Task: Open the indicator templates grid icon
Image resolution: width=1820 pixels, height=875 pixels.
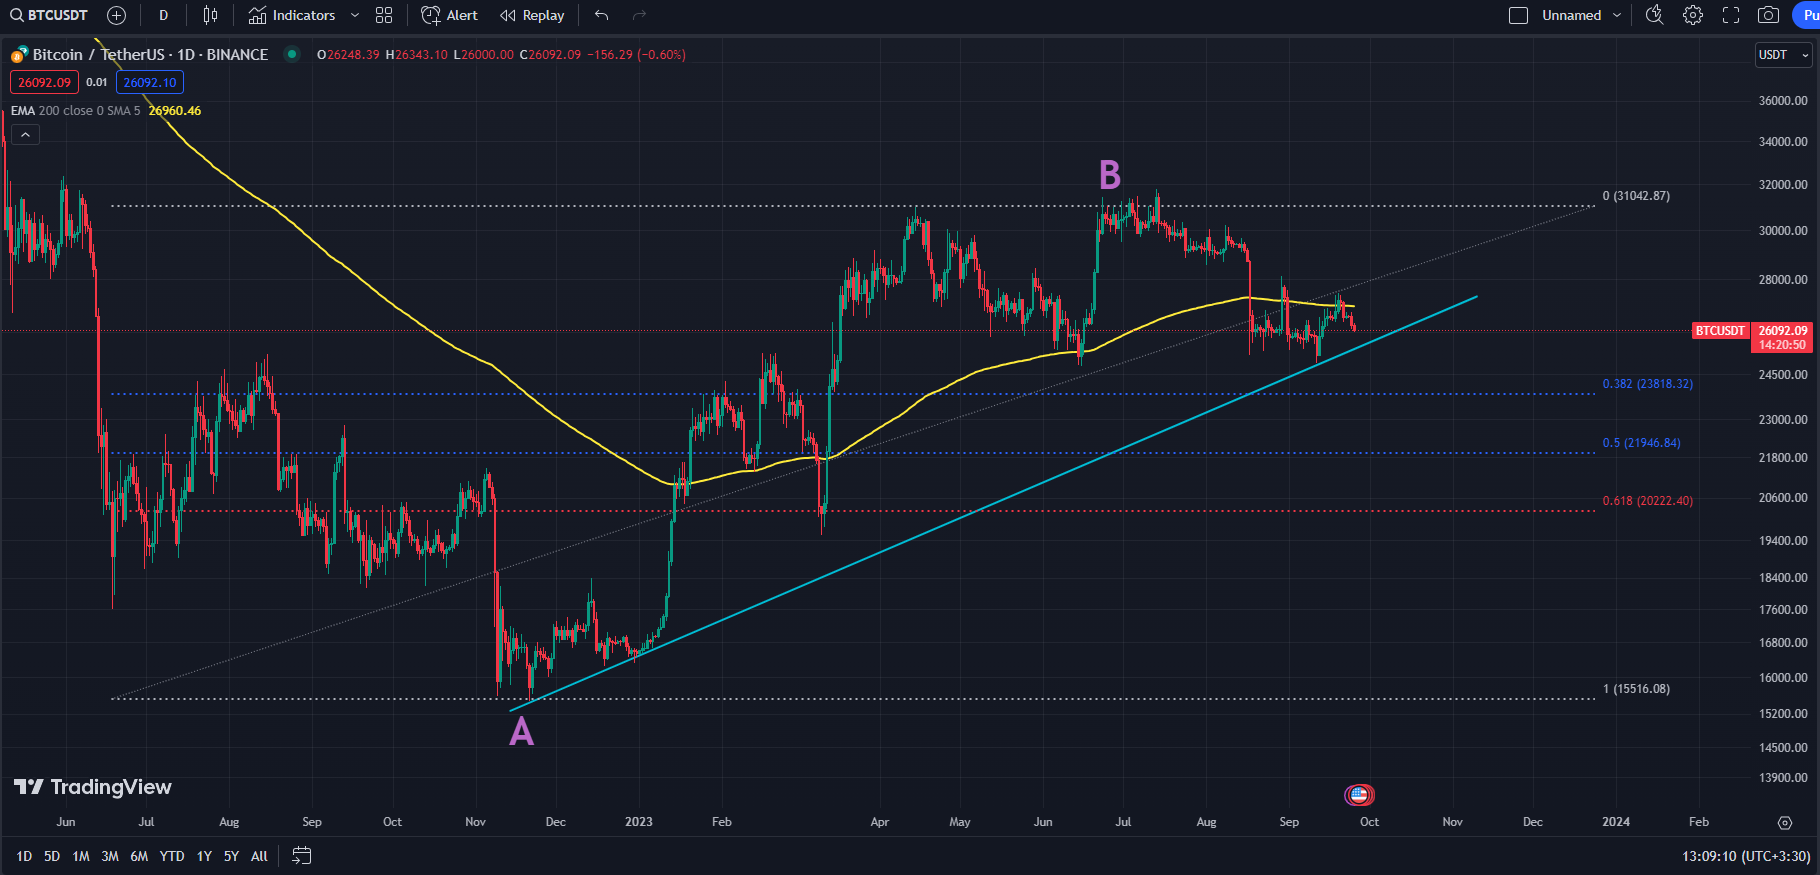Action: click(384, 15)
